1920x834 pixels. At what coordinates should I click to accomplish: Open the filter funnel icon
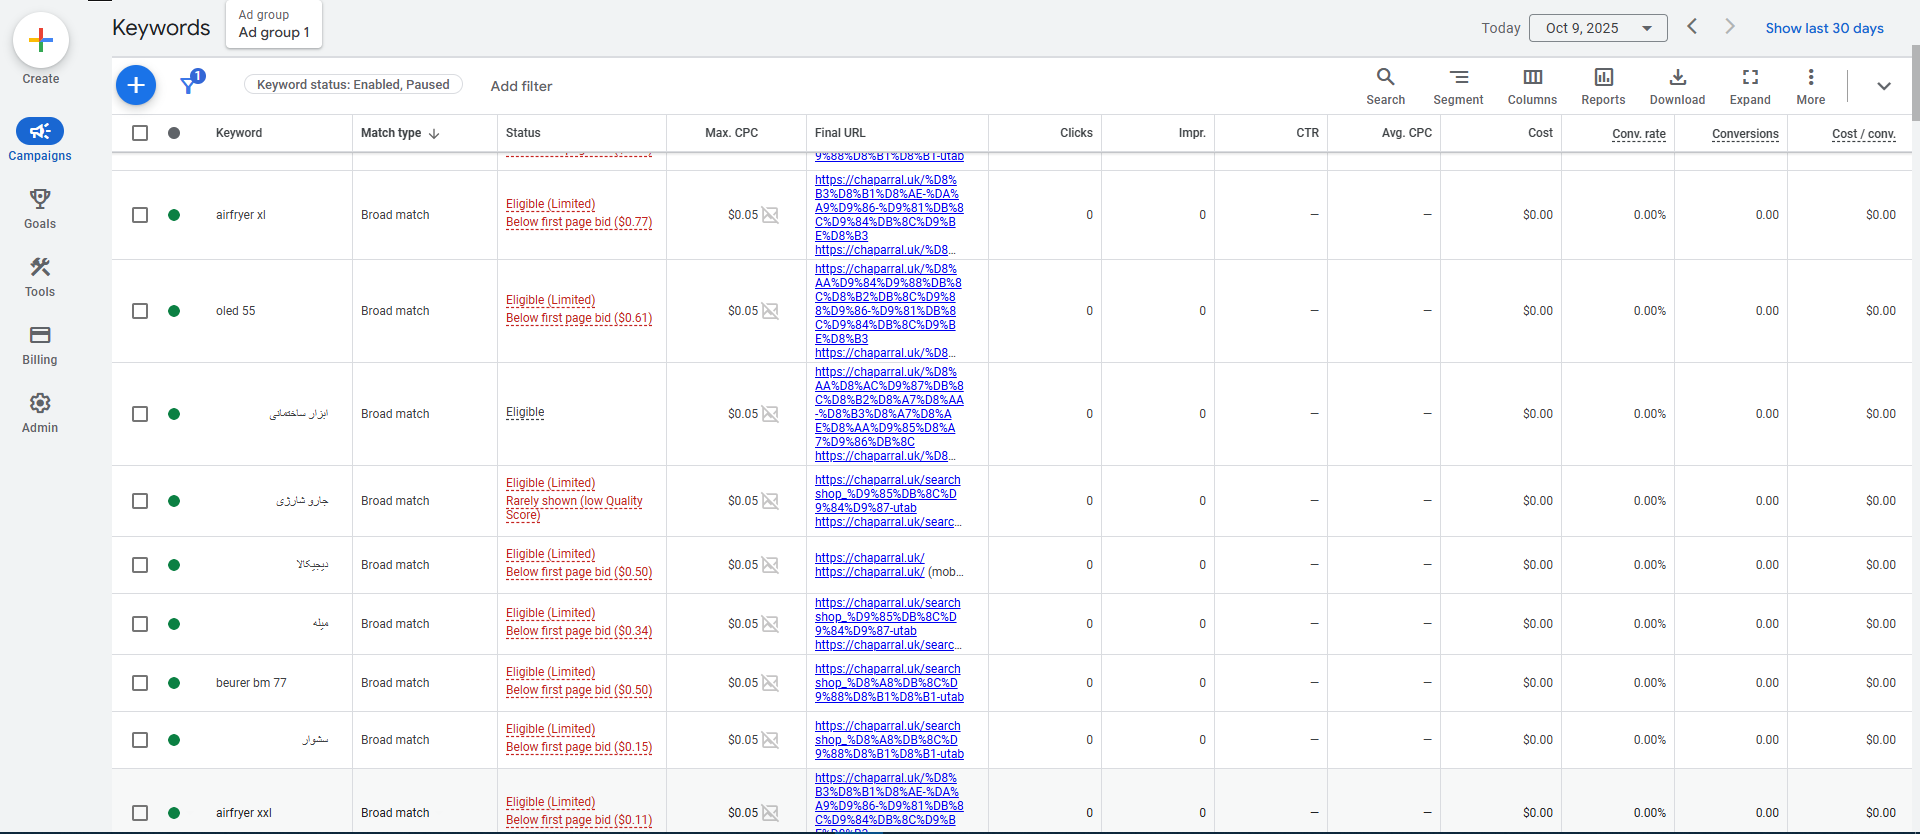pos(189,85)
